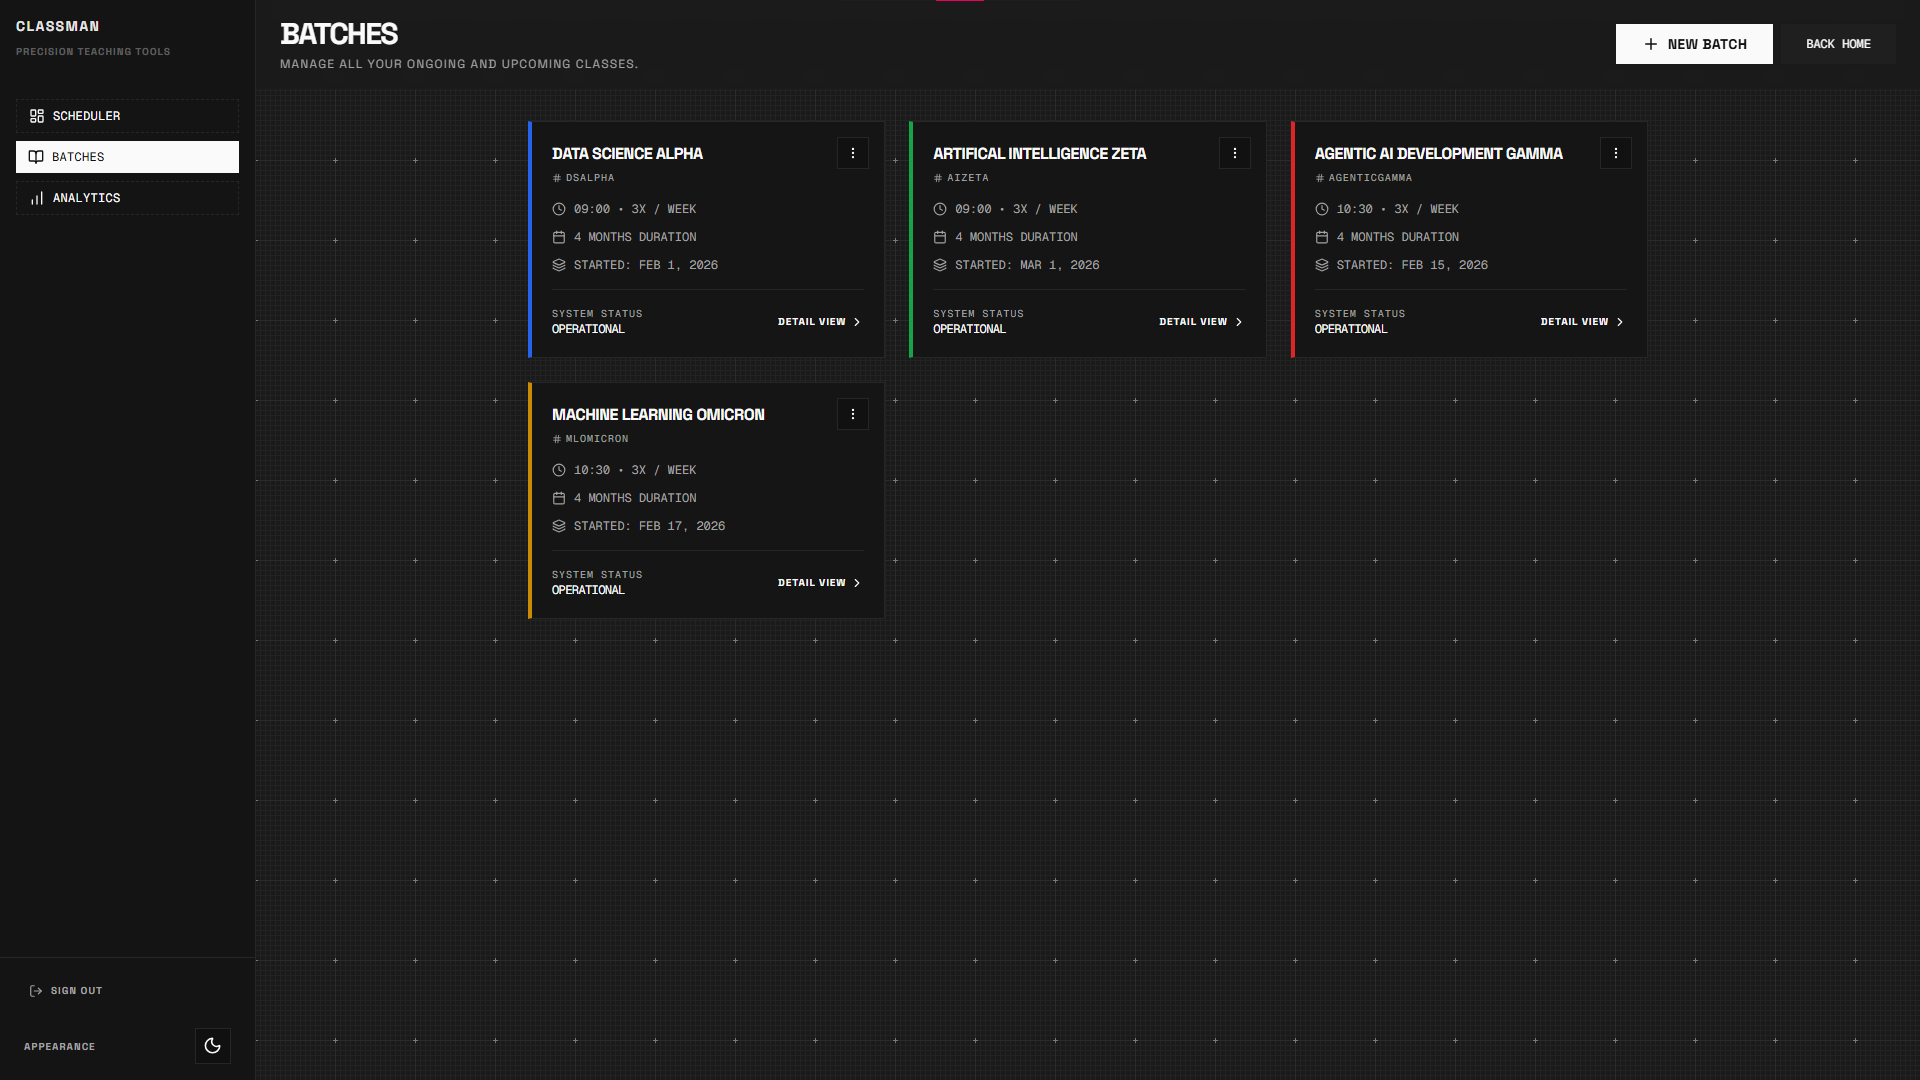Open Detail View for Data Science Alpha

tap(818, 322)
